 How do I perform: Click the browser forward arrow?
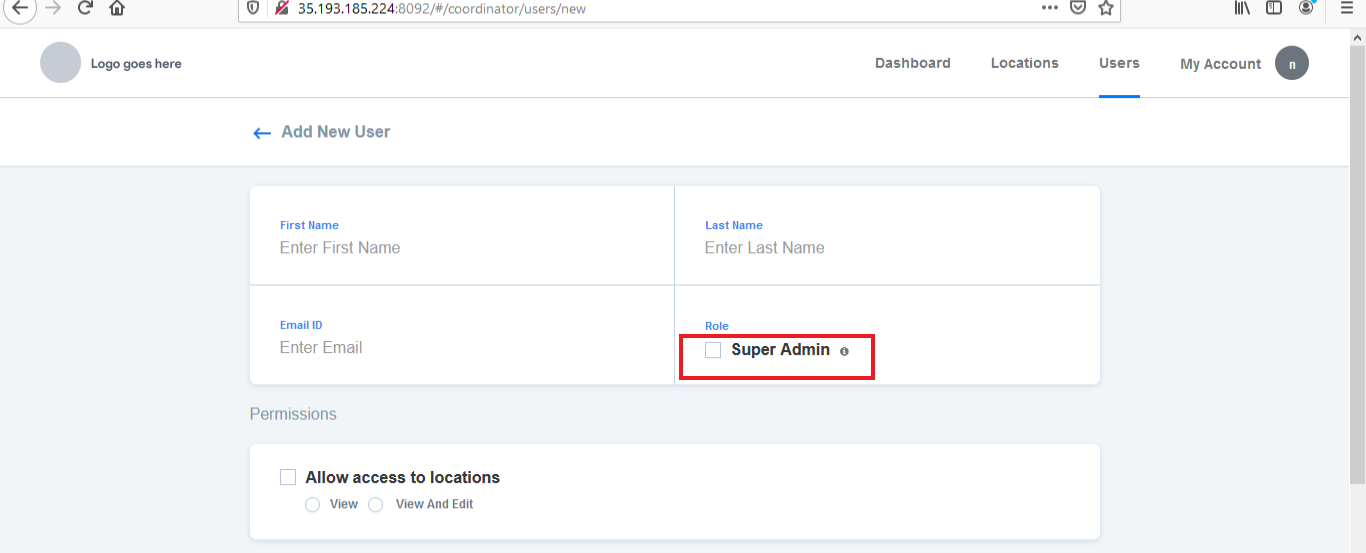54,8
